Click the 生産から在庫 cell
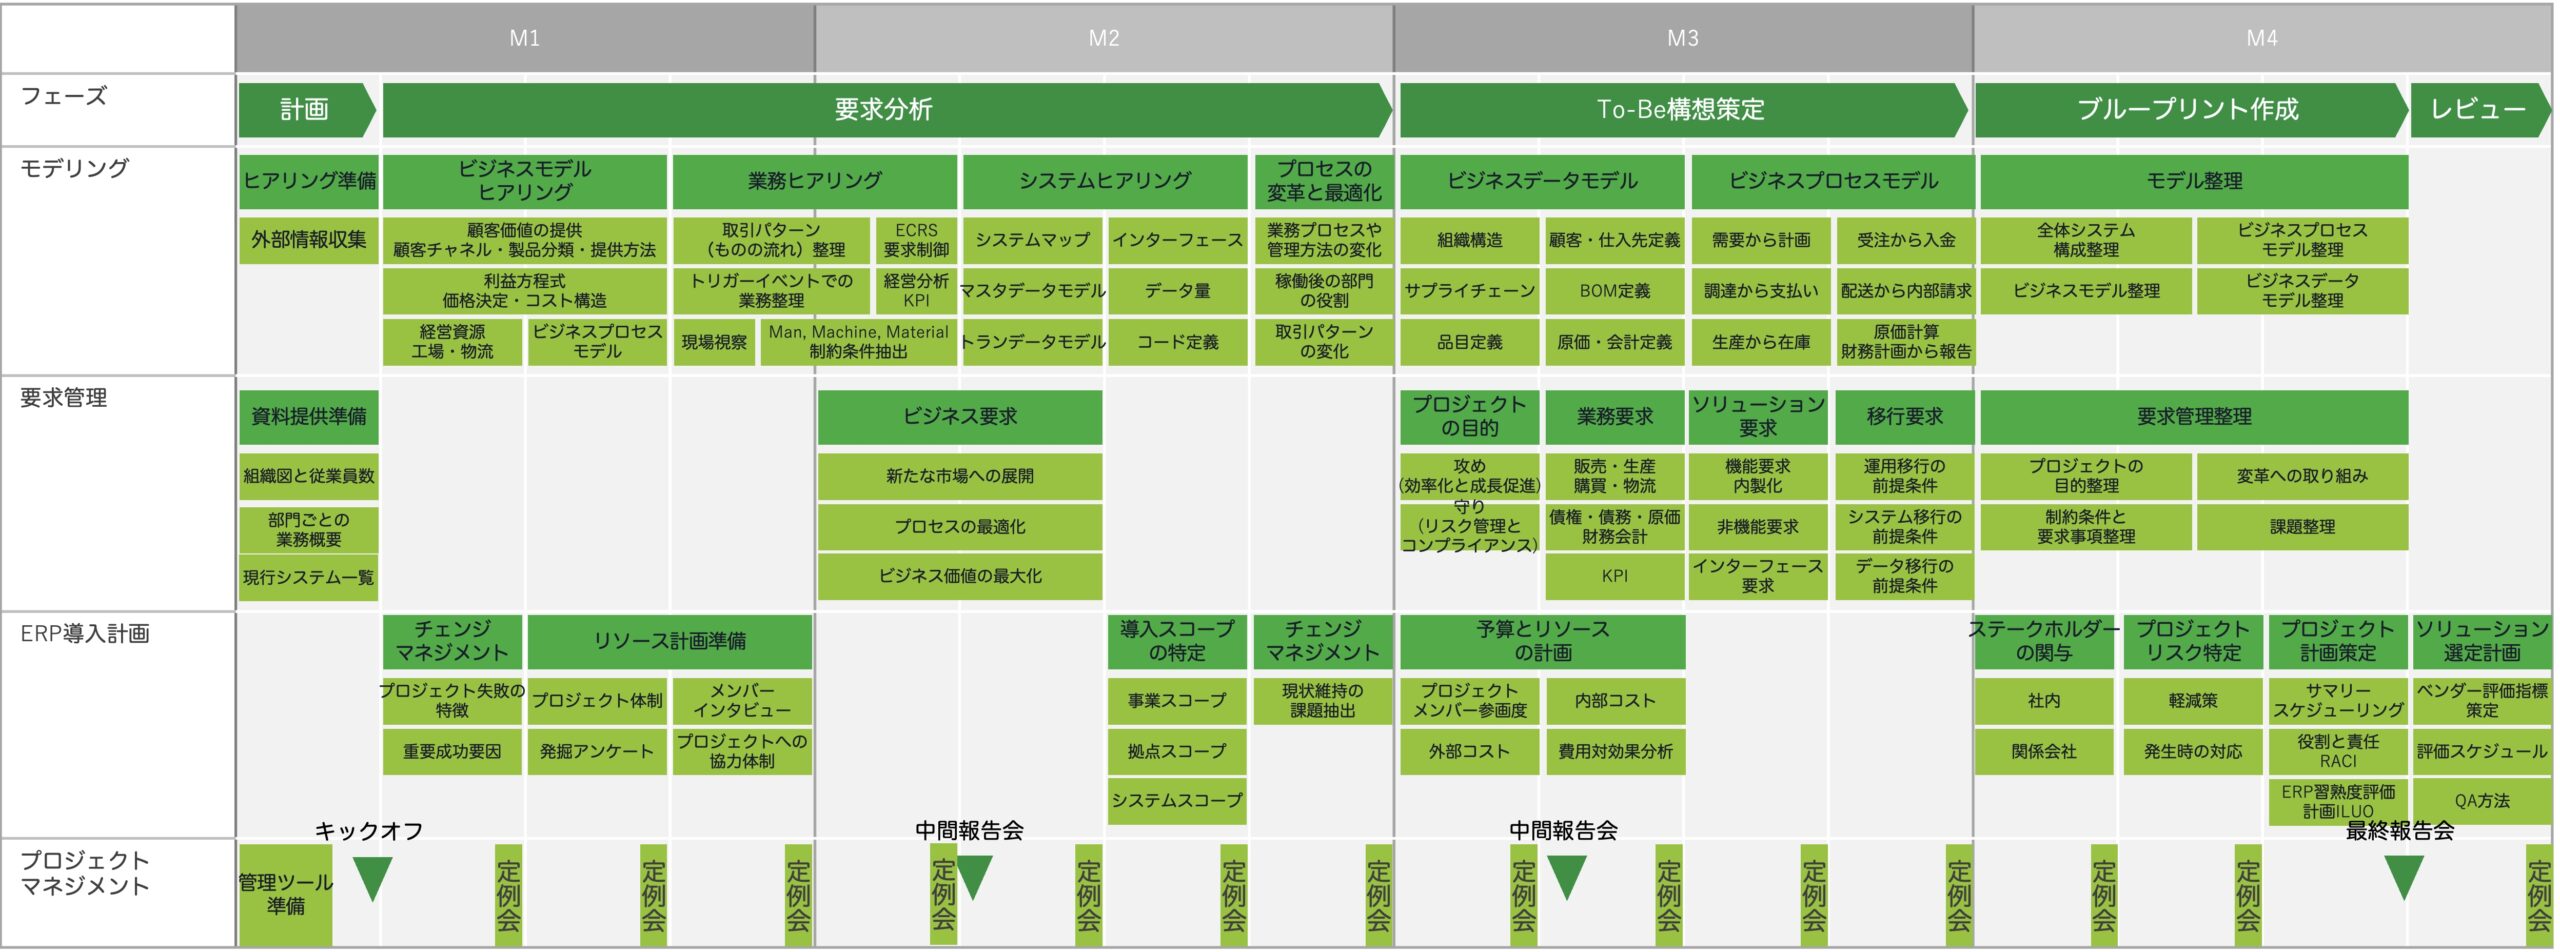This screenshot has height=952, width=2560. 1761,342
